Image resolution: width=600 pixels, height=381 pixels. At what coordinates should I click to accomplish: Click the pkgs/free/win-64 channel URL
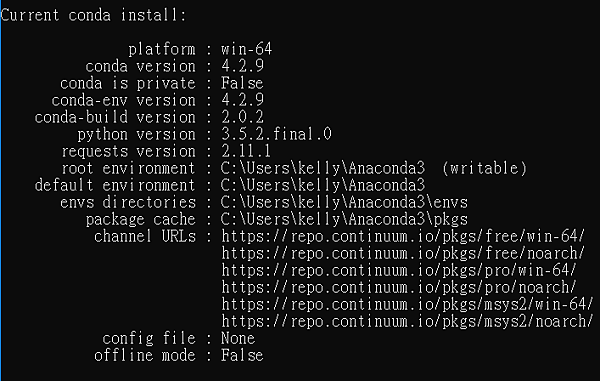[x=403, y=236]
